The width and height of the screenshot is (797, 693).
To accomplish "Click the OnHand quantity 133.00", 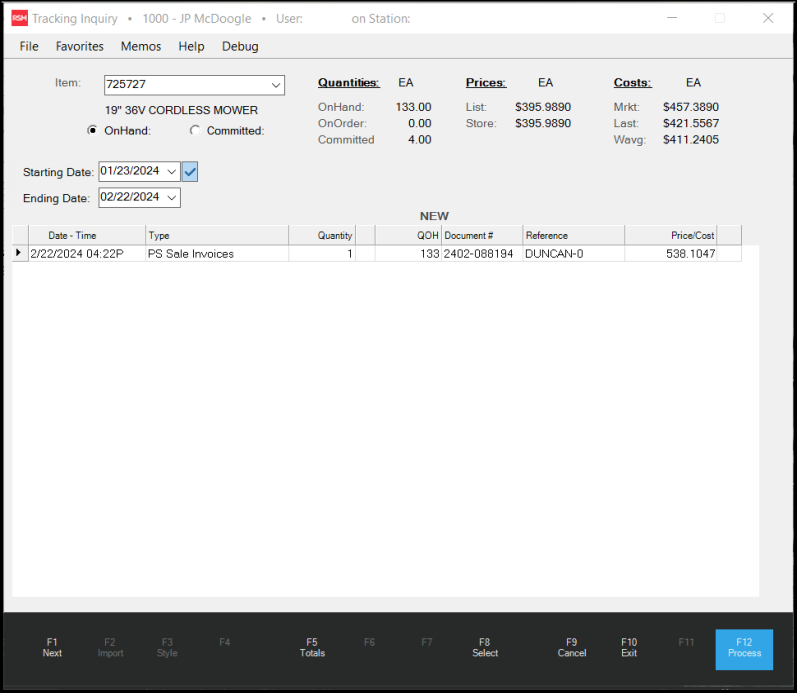I will pos(413,107).
